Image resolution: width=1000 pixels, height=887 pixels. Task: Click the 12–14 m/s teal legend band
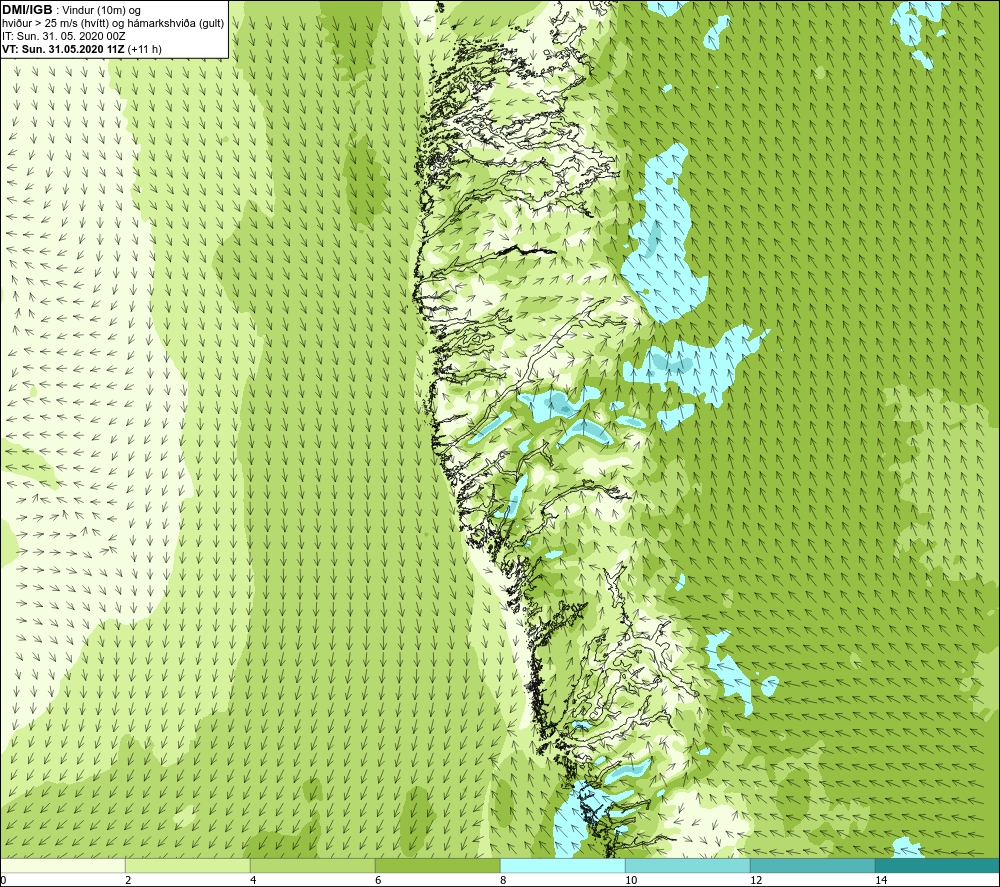point(812,865)
